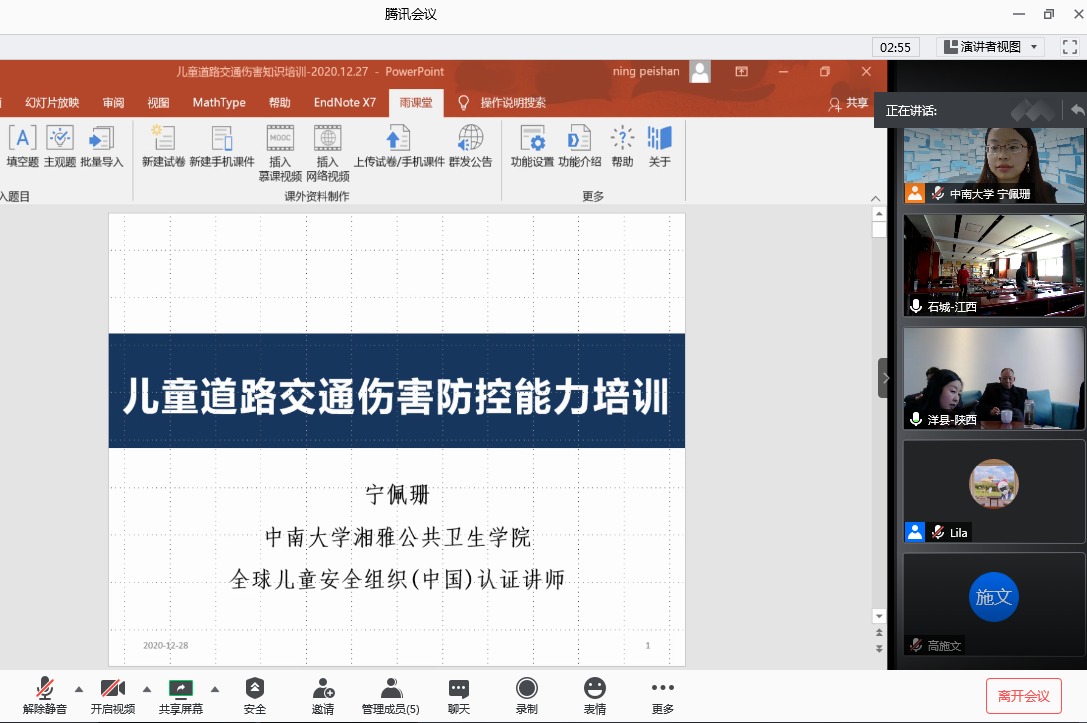Switch to the MathType ribbon tab

point(219,102)
